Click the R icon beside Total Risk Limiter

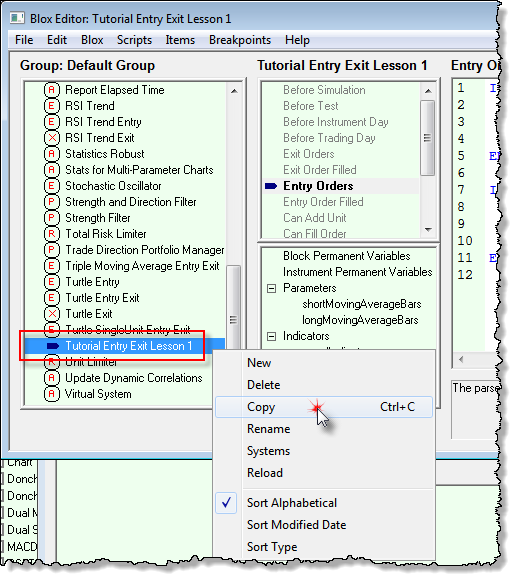[52, 234]
